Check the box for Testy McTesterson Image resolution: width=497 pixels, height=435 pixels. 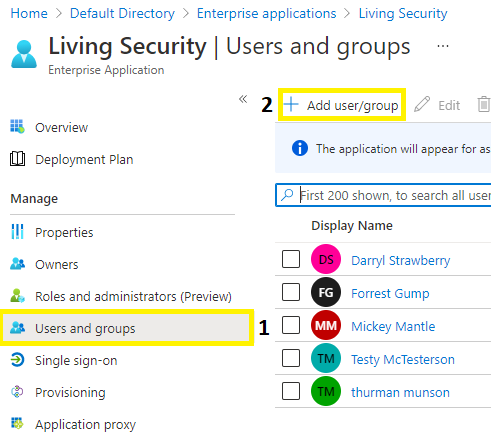(291, 358)
